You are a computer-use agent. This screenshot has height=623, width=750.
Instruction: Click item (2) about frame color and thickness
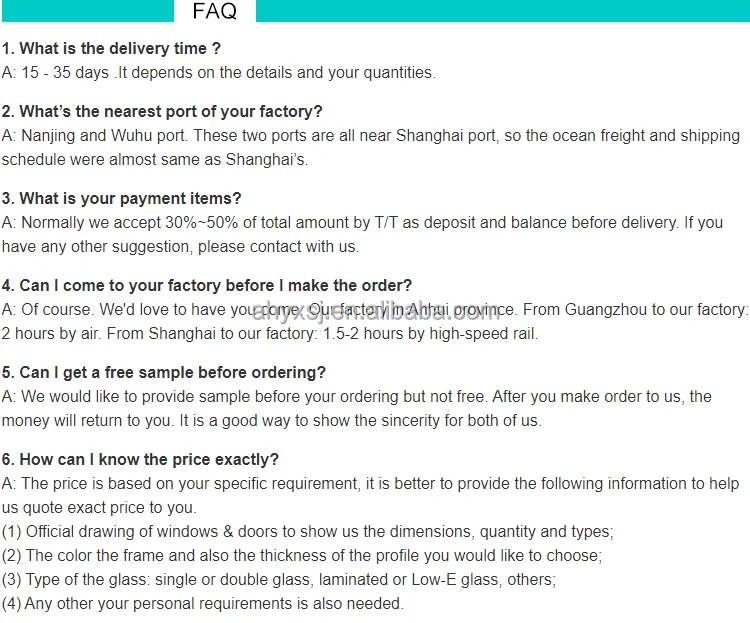click(301, 555)
